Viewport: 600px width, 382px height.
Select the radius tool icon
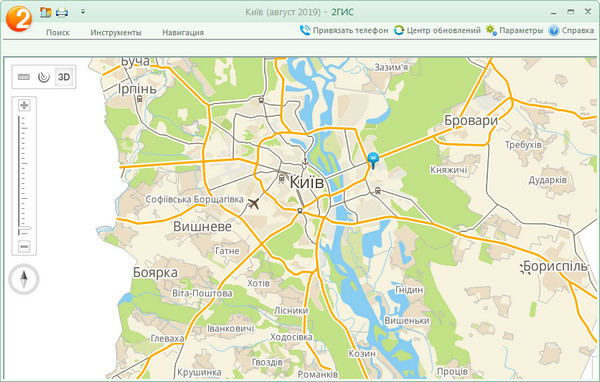pos(44,77)
